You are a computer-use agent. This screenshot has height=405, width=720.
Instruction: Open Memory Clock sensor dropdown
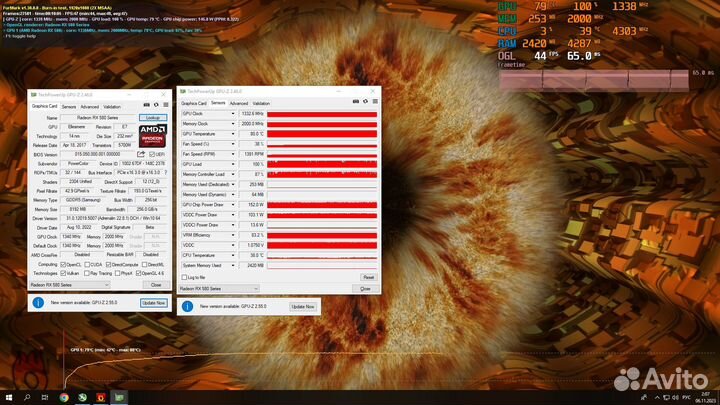[x=232, y=124]
